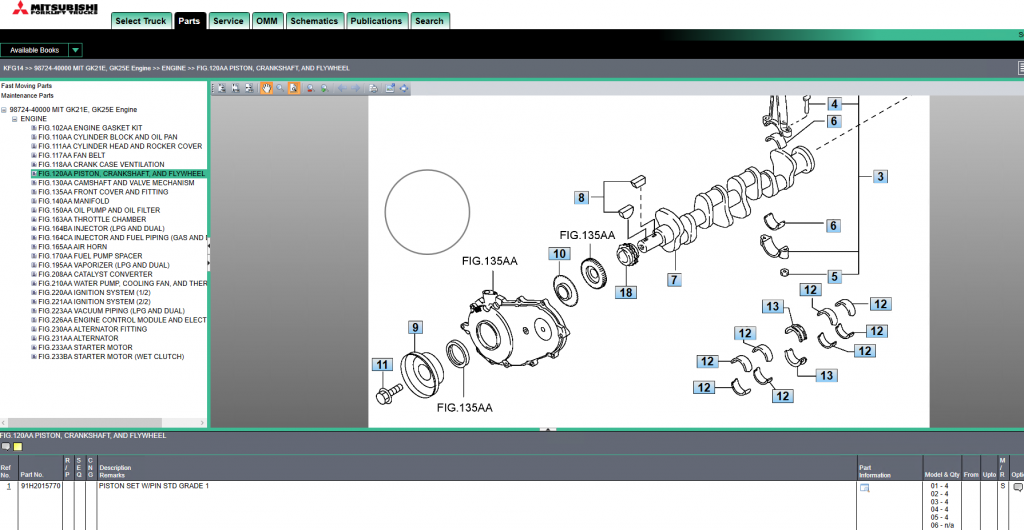This screenshot has width=1024, height=530.
Task: Click the first page layout toolbar icon
Action: click(x=221, y=88)
